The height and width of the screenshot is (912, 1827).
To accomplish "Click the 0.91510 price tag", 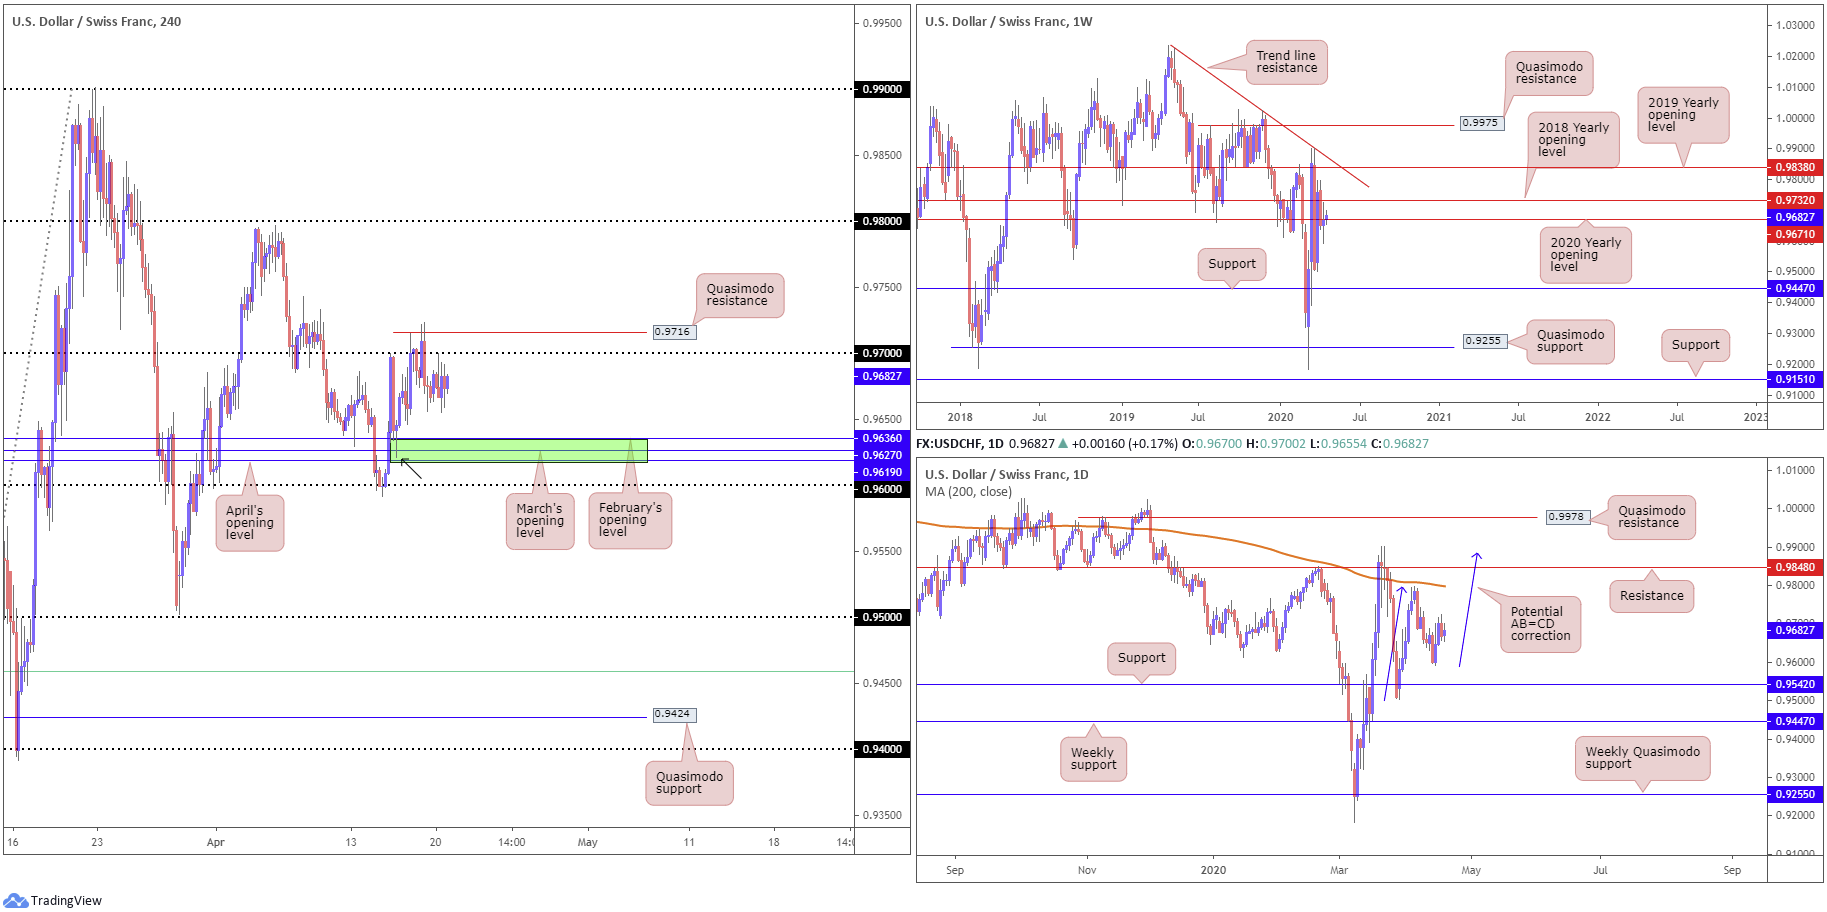I will pos(1795,379).
